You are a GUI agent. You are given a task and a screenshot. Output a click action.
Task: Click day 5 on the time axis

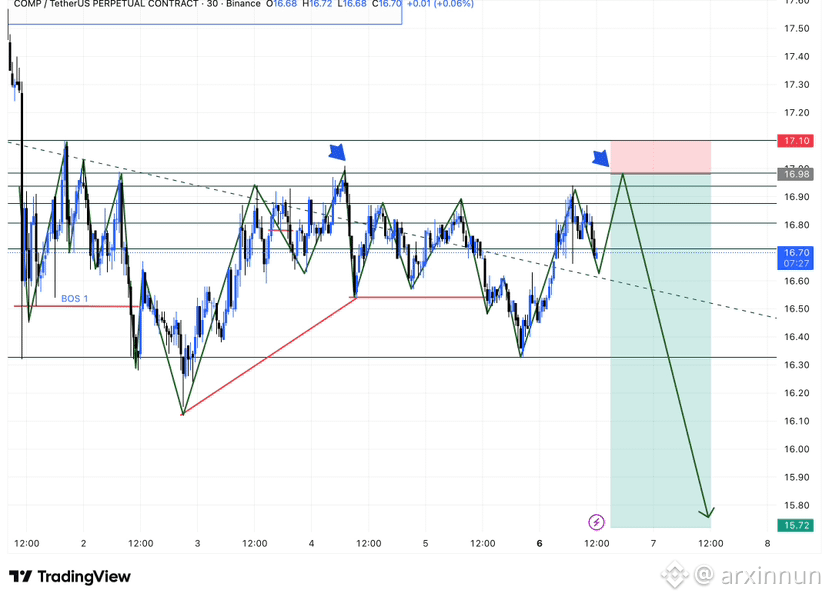coord(425,543)
